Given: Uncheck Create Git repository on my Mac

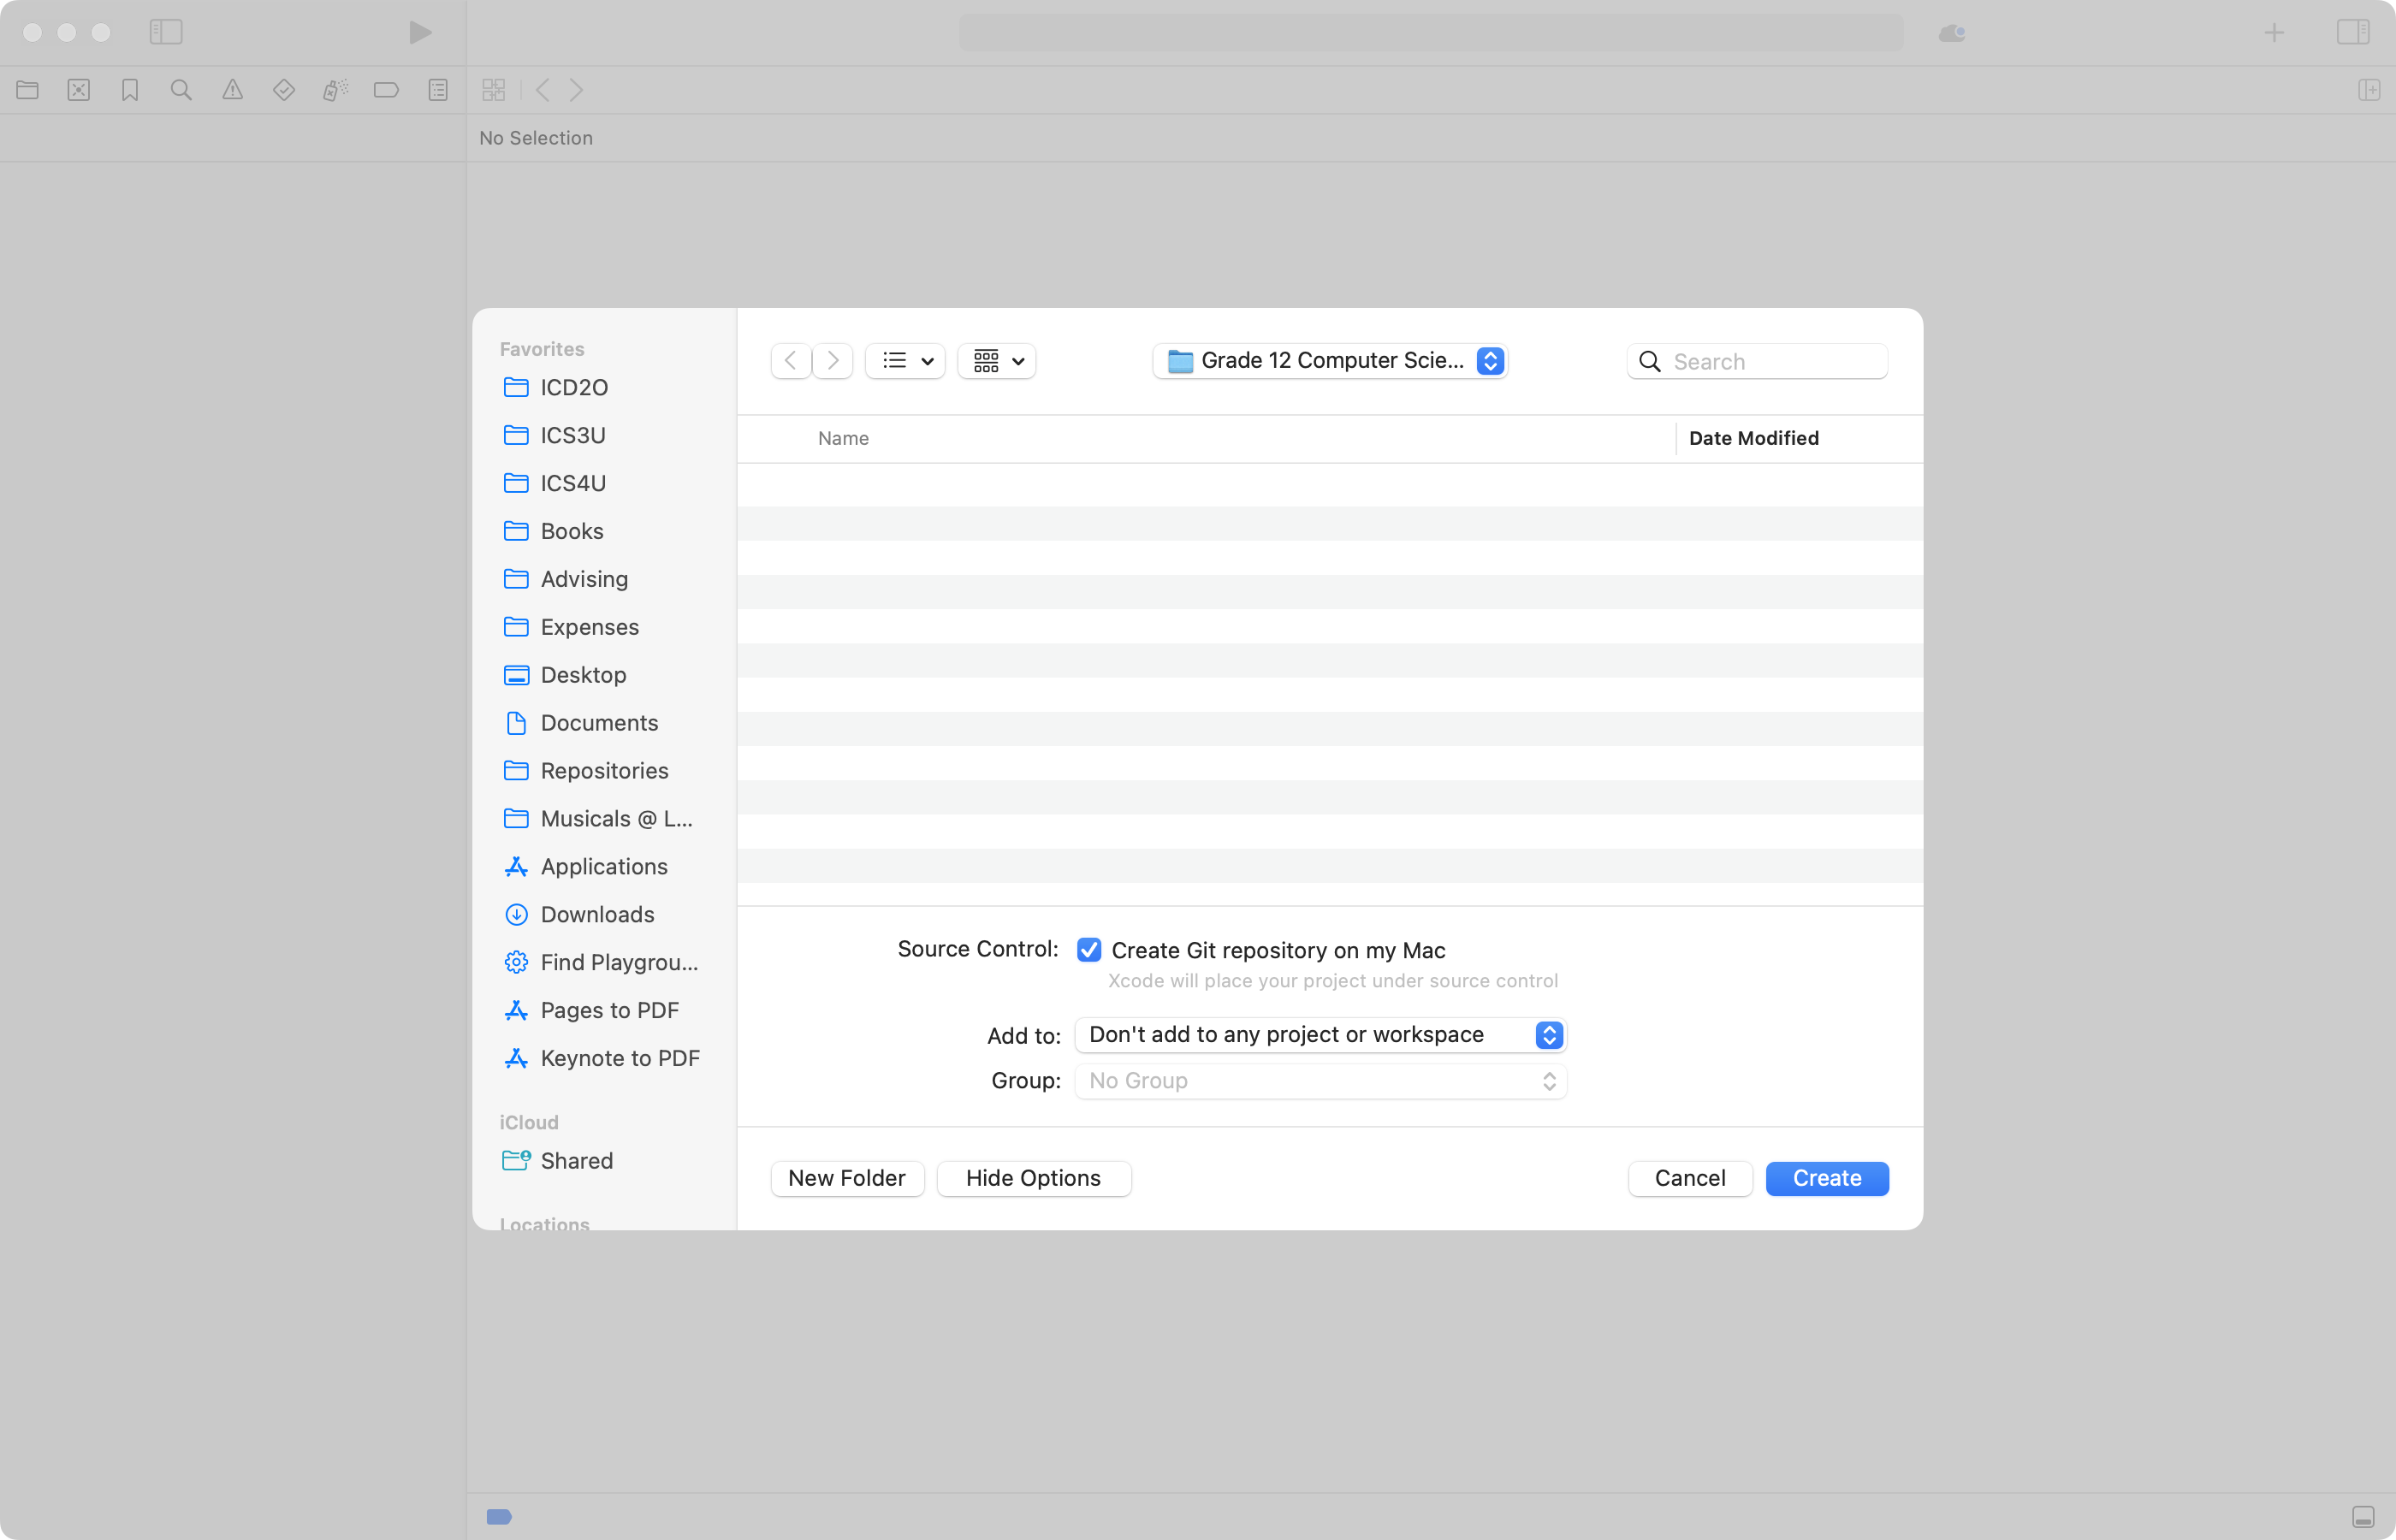Looking at the screenshot, I should (x=1089, y=949).
